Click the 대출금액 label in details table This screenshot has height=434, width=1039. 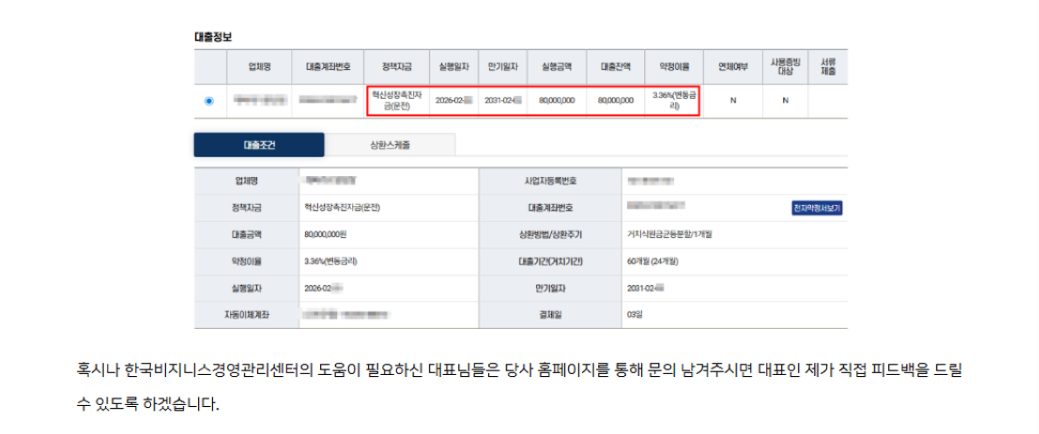click(x=246, y=235)
